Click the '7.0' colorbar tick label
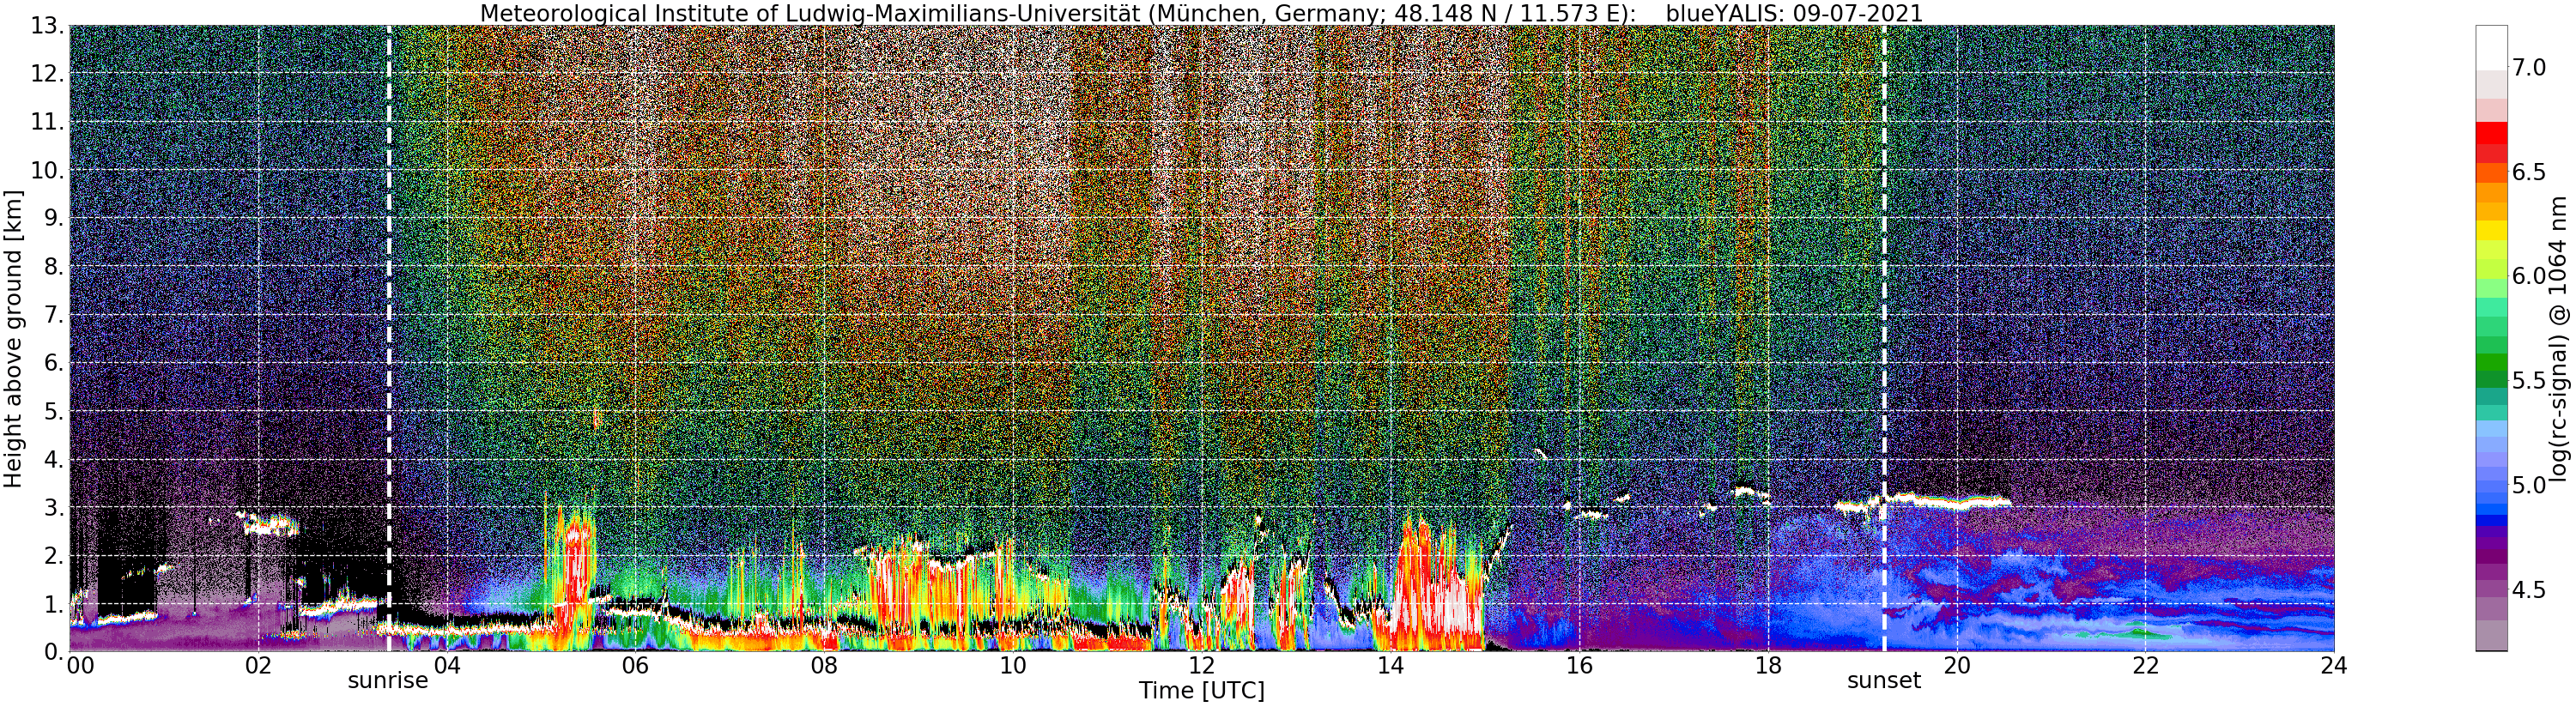This screenshot has height=707, width=2576. (x=2529, y=67)
